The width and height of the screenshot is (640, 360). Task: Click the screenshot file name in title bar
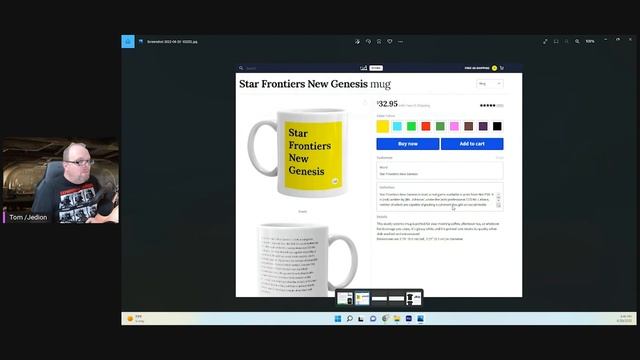click(172, 42)
